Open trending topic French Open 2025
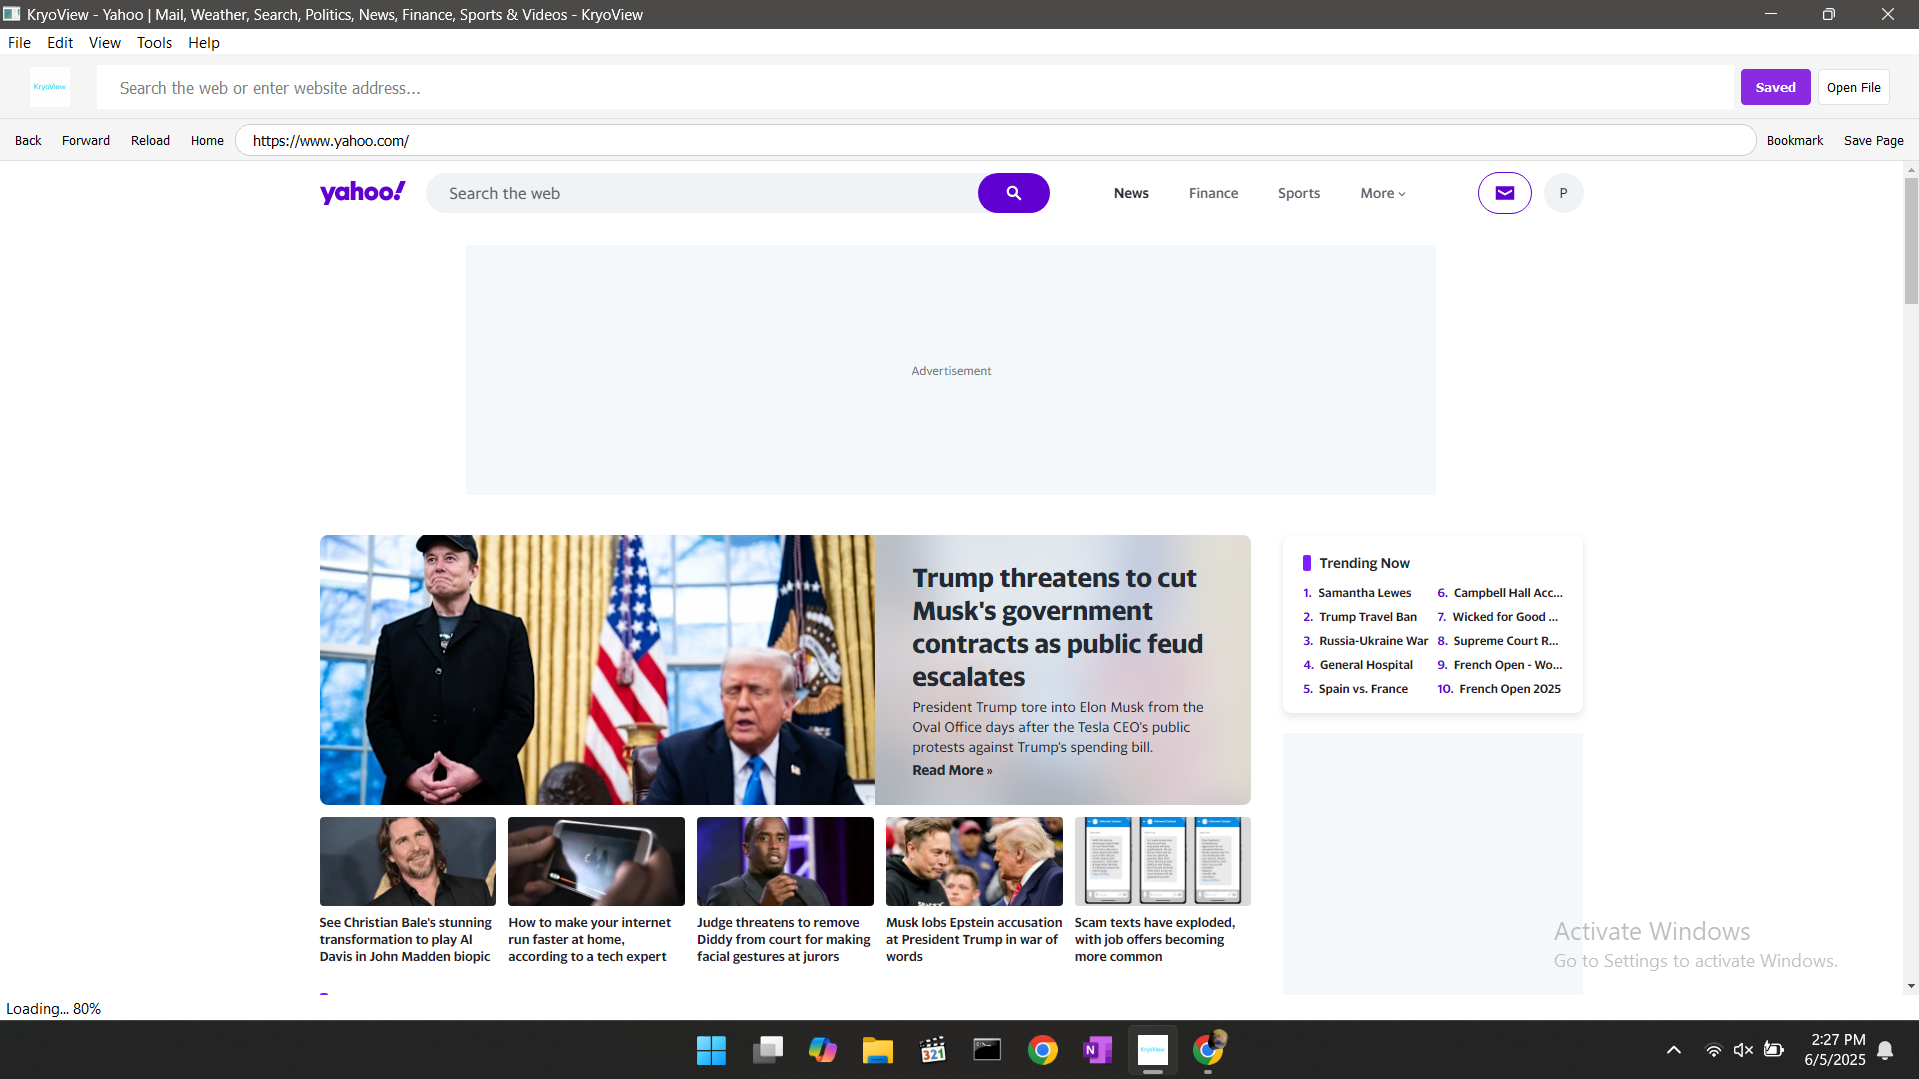 1510,689
